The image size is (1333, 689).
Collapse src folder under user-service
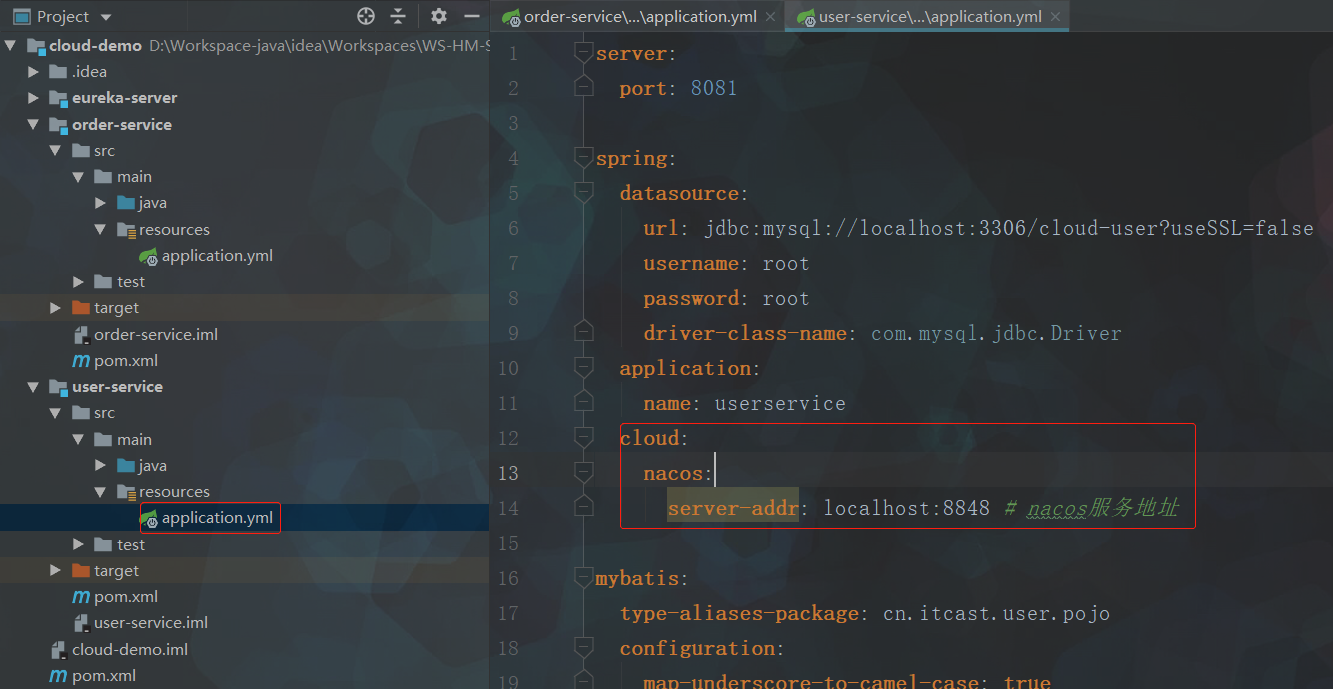click(x=56, y=413)
